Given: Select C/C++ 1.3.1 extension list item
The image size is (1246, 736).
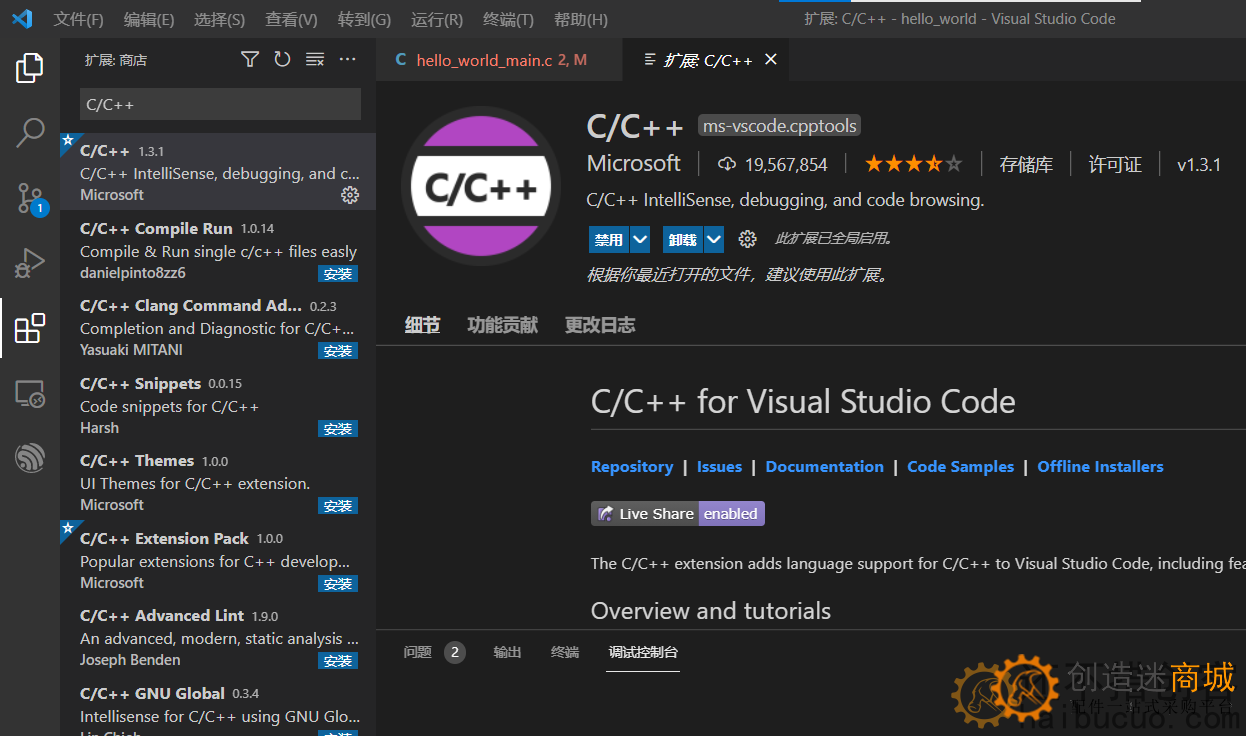Looking at the screenshot, I should [218, 172].
